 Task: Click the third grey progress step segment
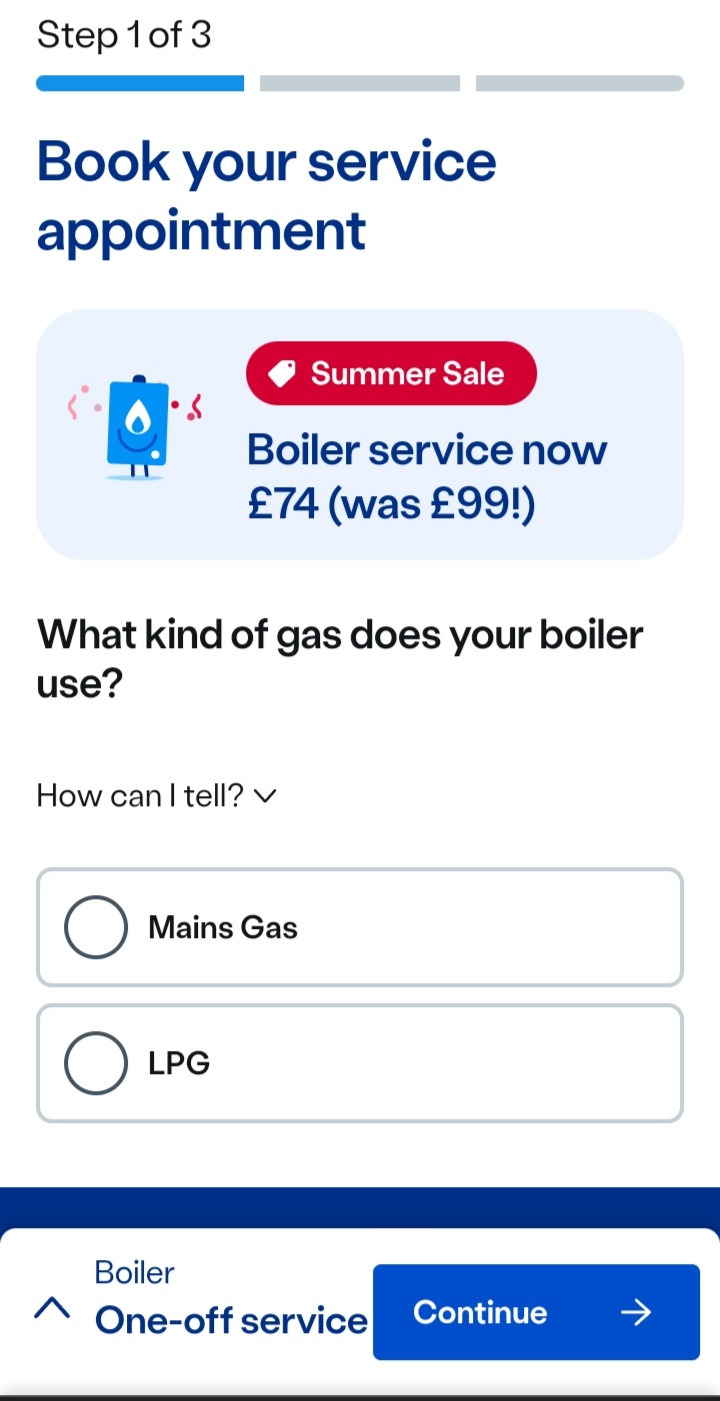coord(580,83)
